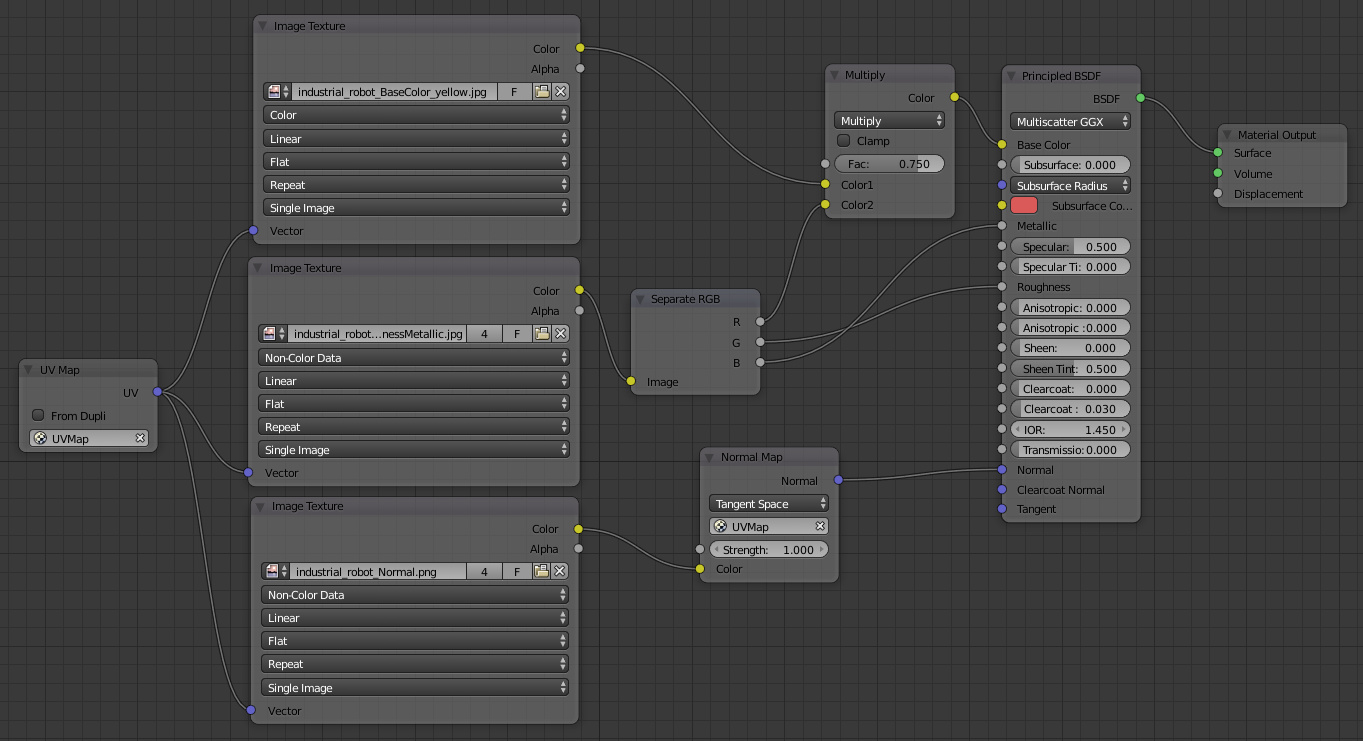Open Multiscatter GGX distribution dropdown
The height and width of the screenshot is (741, 1363).
[1071, 122]
